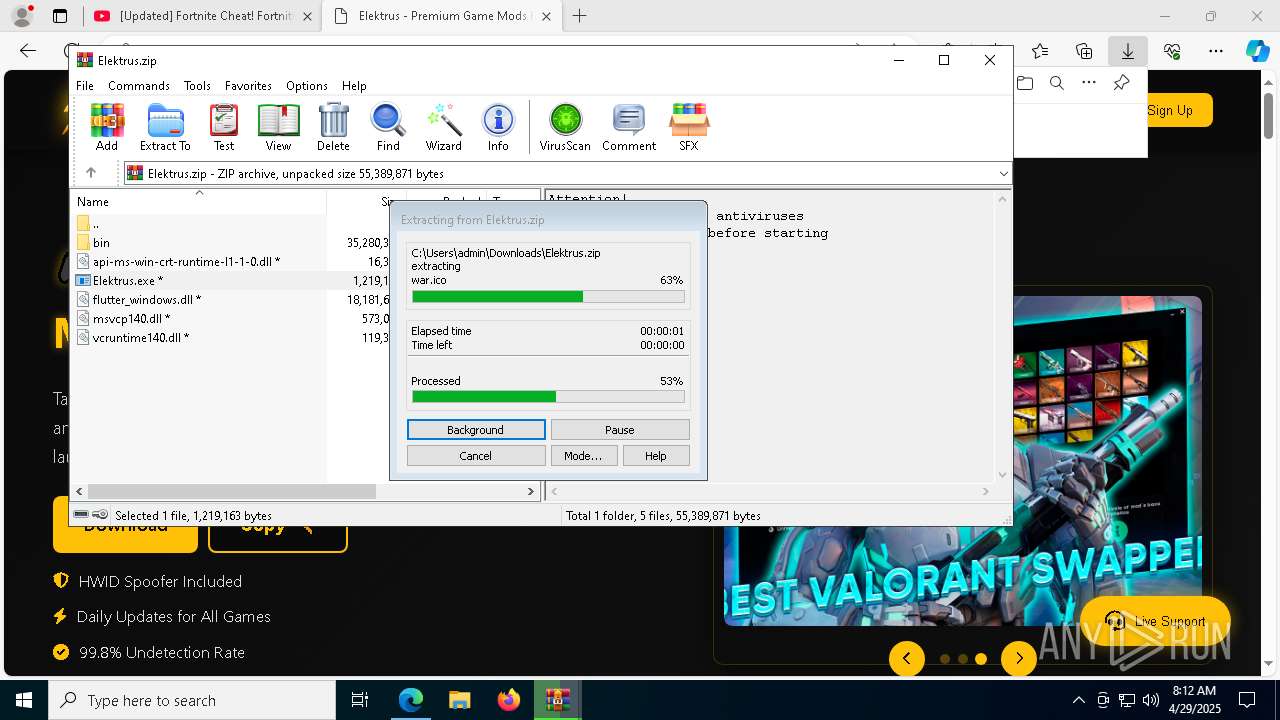
Task: Select the bin folder
Action: 101,242
